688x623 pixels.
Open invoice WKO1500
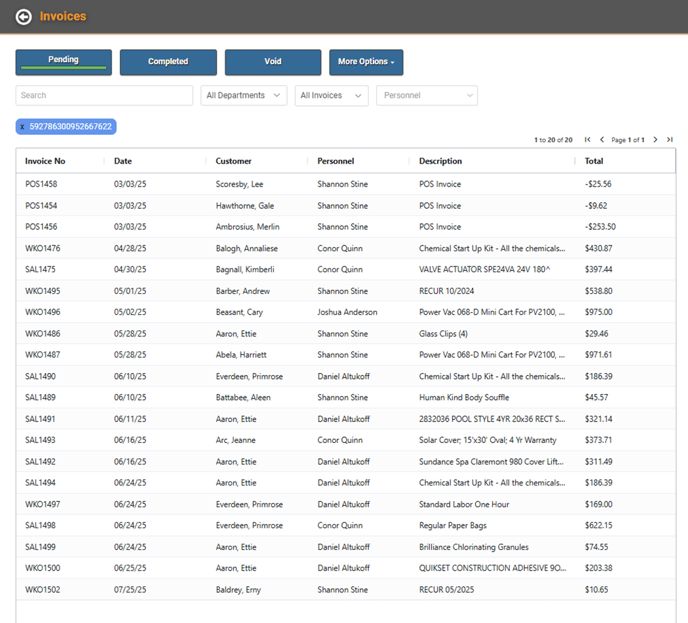click(x=43, y=568)
